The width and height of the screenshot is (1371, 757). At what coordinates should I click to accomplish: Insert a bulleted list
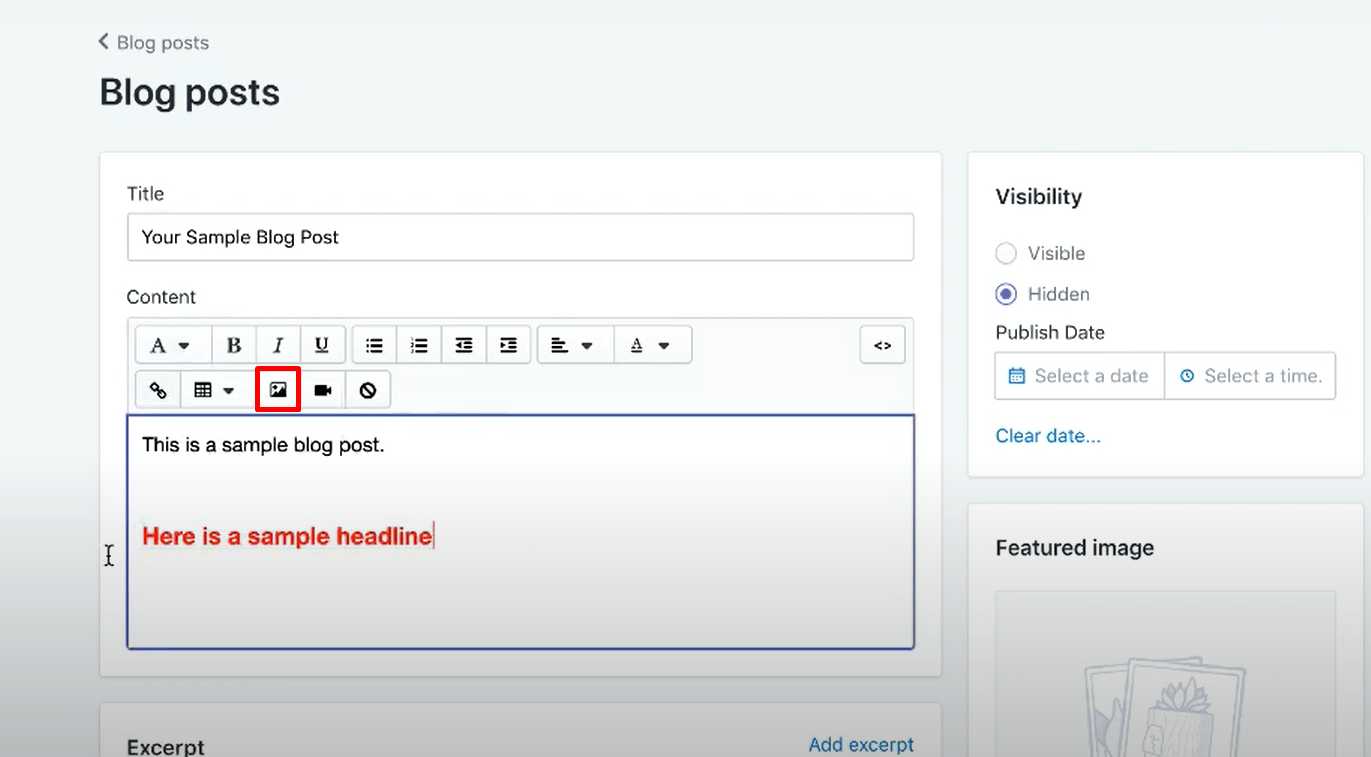click(x=374, y=345)
